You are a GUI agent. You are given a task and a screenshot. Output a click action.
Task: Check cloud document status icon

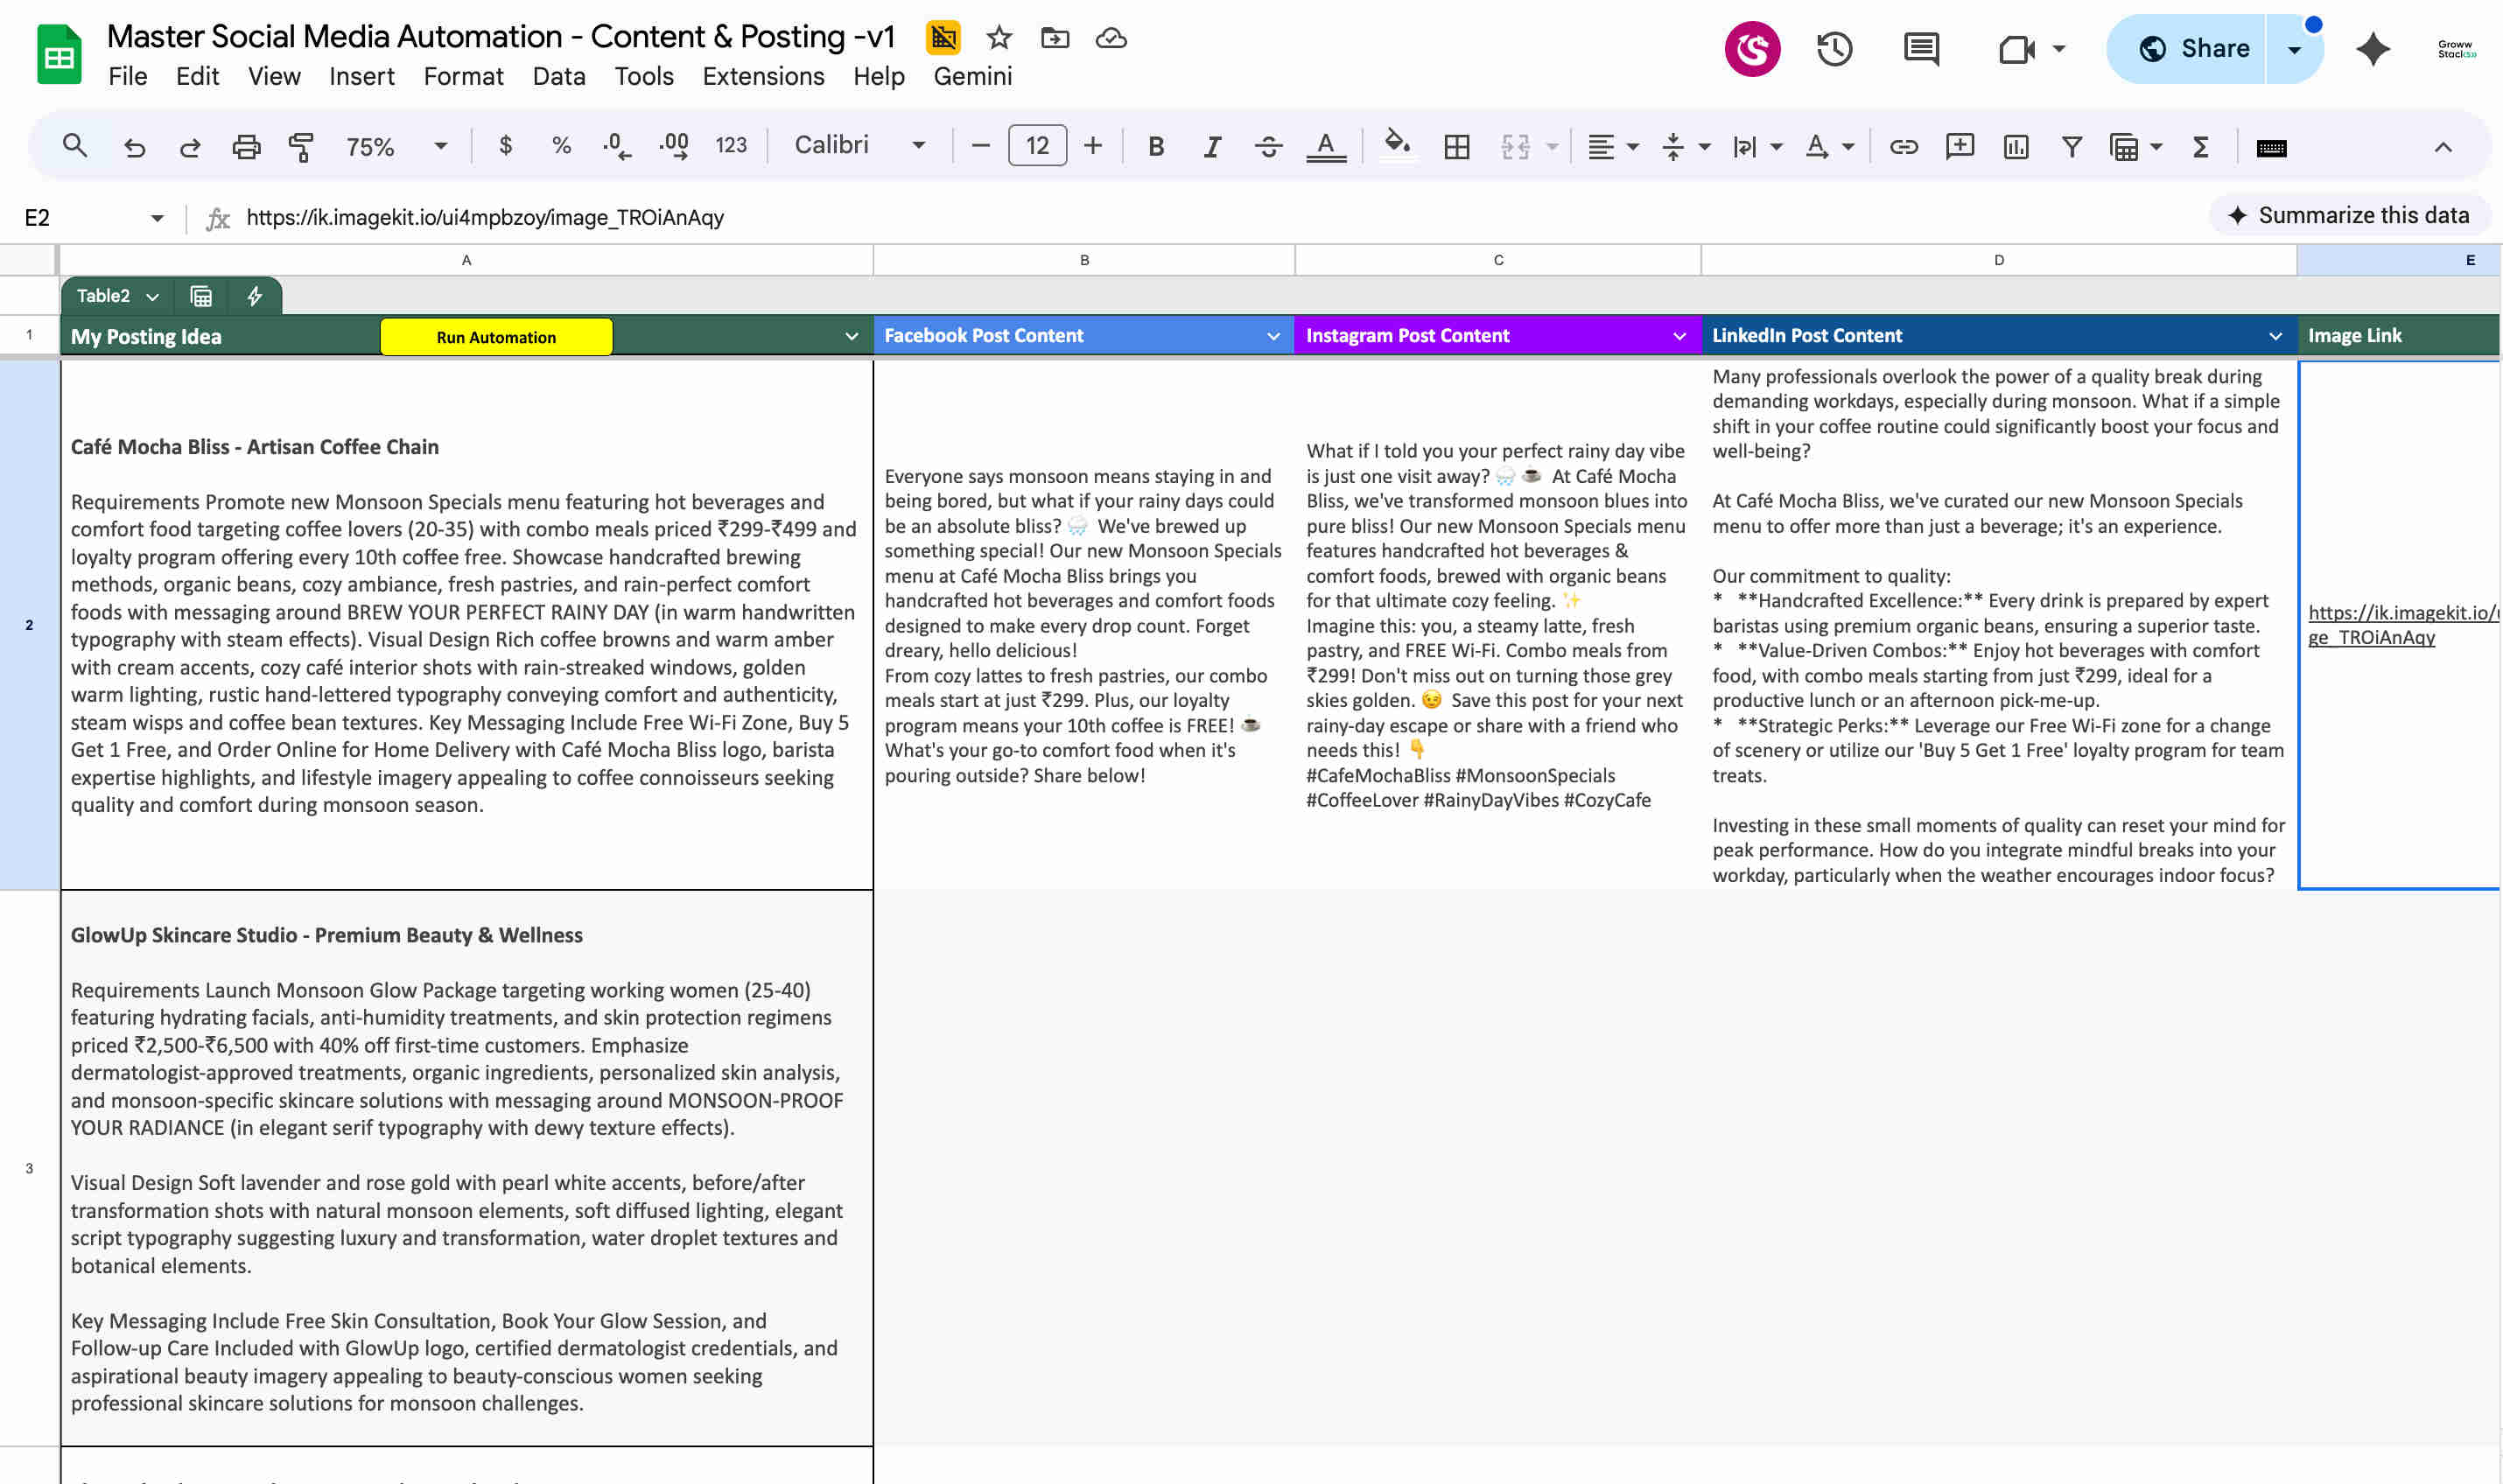coord(1111,38)
